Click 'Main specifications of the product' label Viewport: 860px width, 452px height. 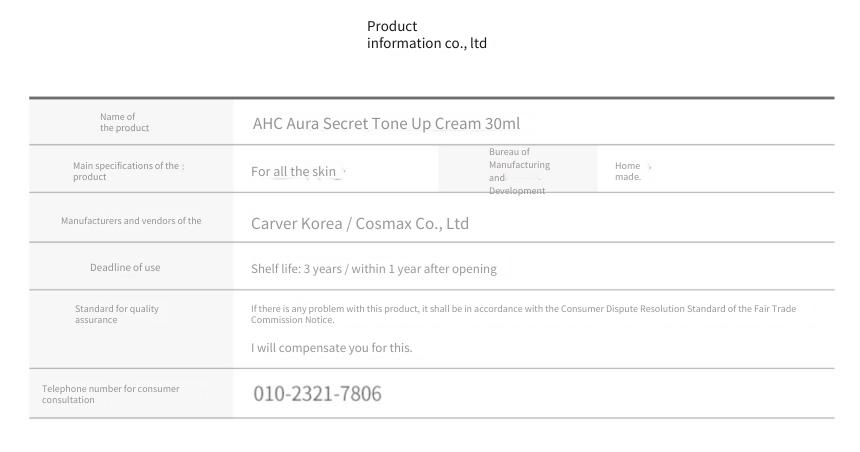pyautogui.click(x=128, y=171)
